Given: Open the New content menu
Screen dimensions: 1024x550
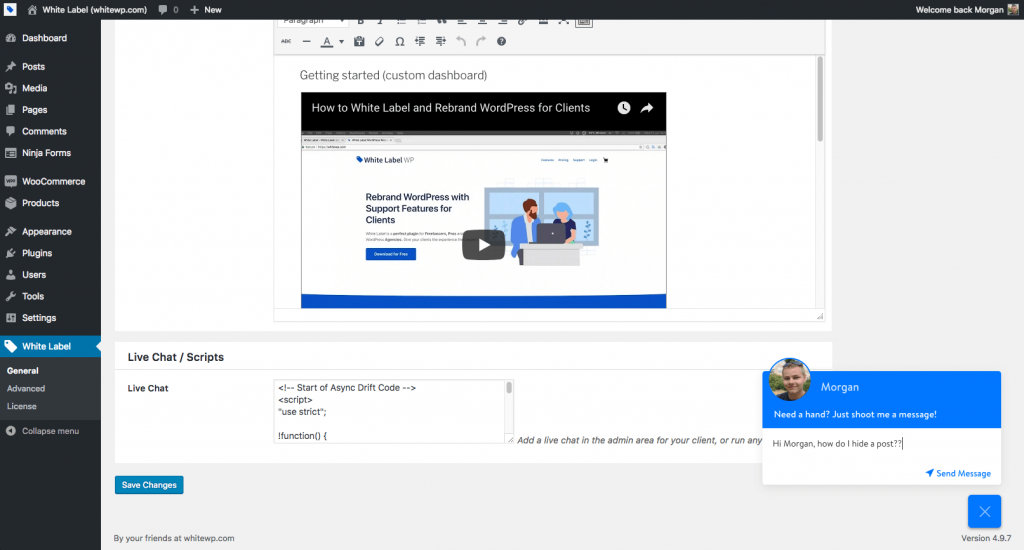Looking at the screenshot, I should 206,10.
